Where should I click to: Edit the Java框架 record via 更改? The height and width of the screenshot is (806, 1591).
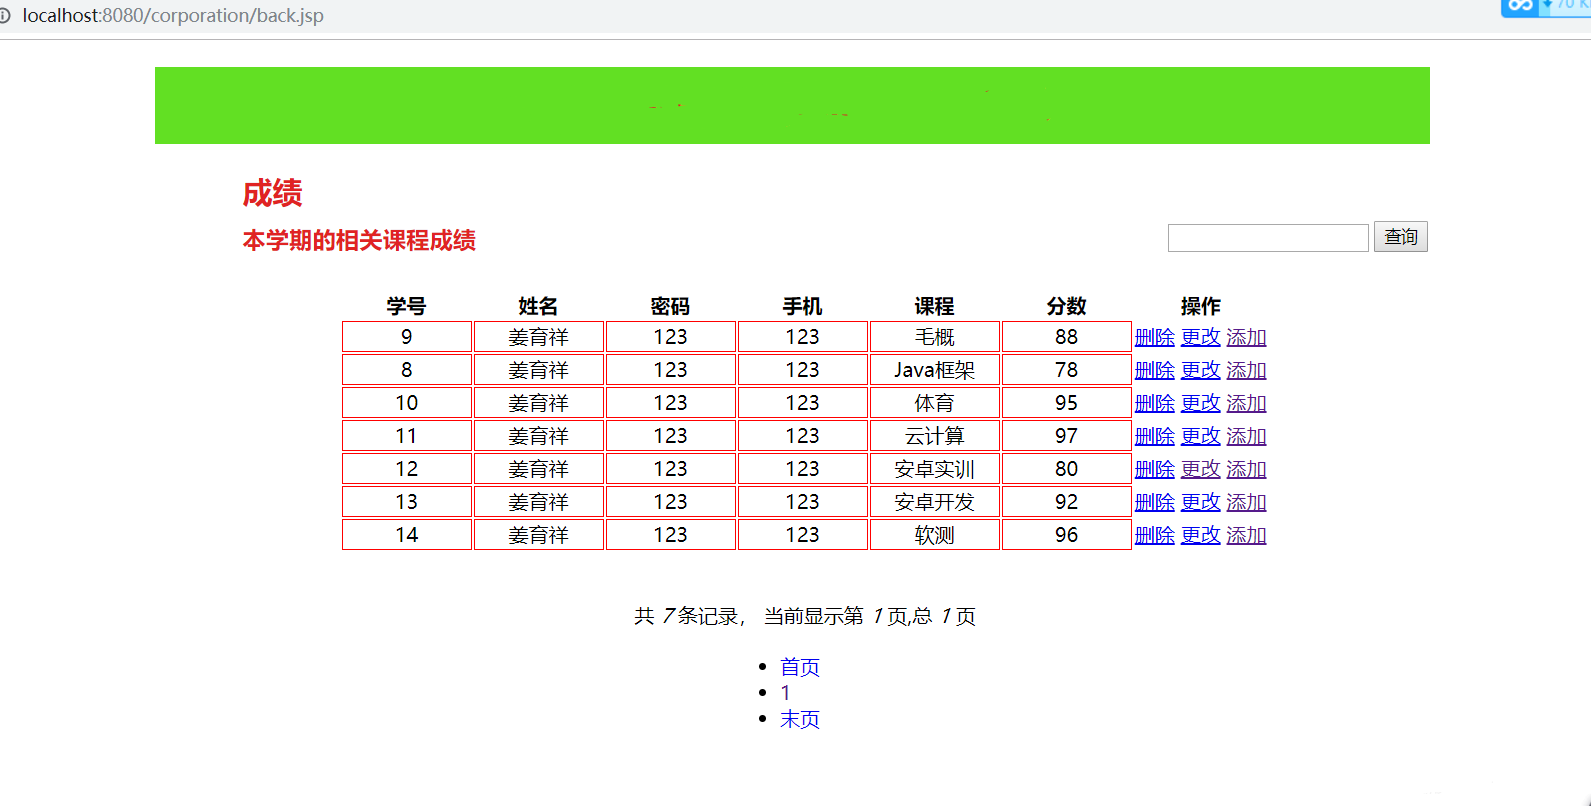click(x=1200, y=371)
